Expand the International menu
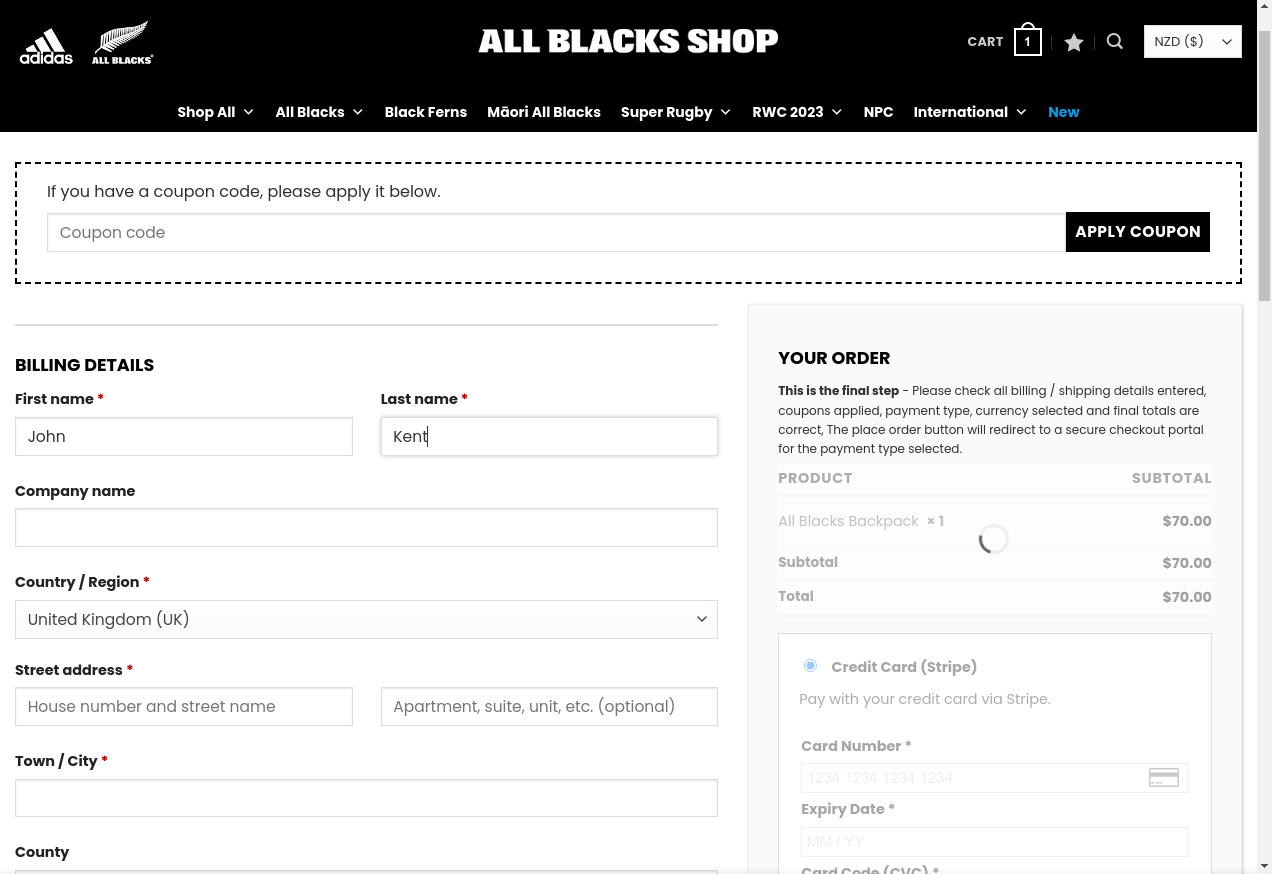 click(970, 112)
